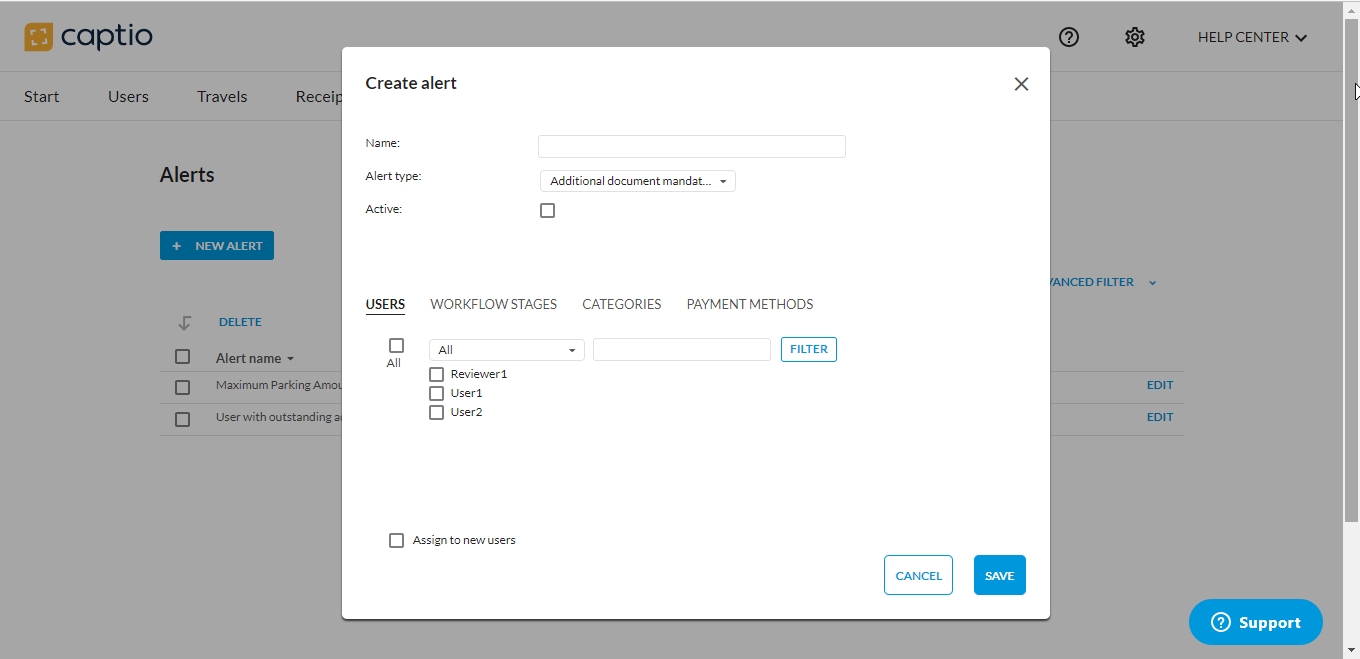The image size is (1360, 659).
Task: Expand the All users filter dropdown
Action: point(506,350)
